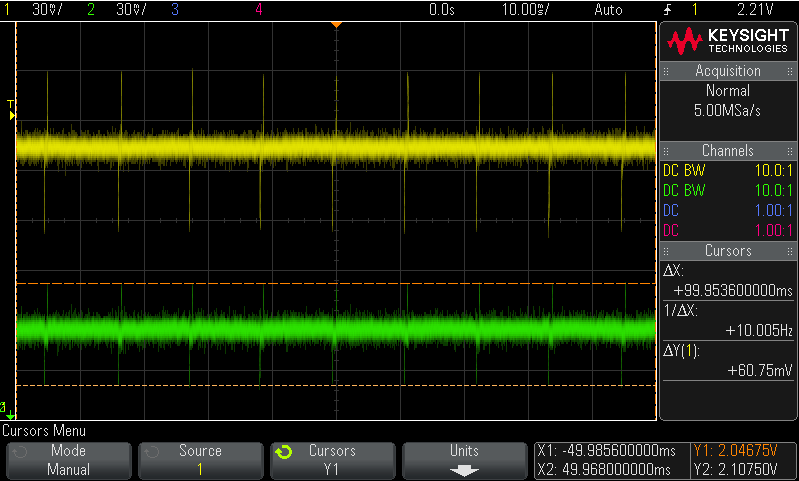This screenshot has height=481, width=799.
Task: Click the ΔX value +99.953600000ms
Action: (x=733, y=290)
